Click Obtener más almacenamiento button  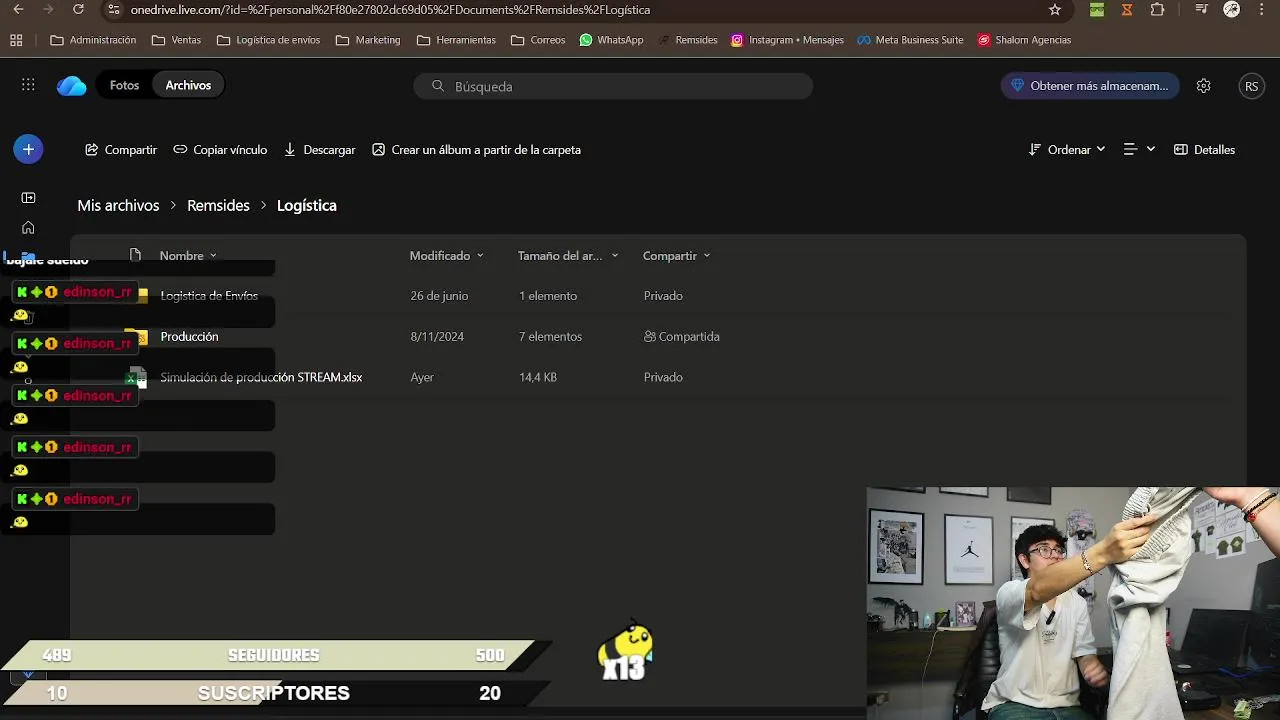(1090, 86)
